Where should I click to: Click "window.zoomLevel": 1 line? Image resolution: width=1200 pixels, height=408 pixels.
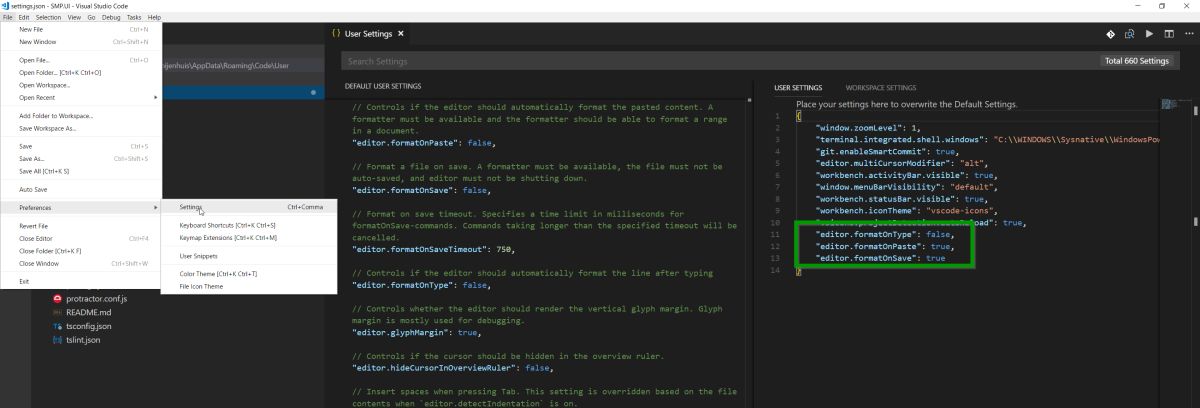pyautogui.click(x=868, y=128)
